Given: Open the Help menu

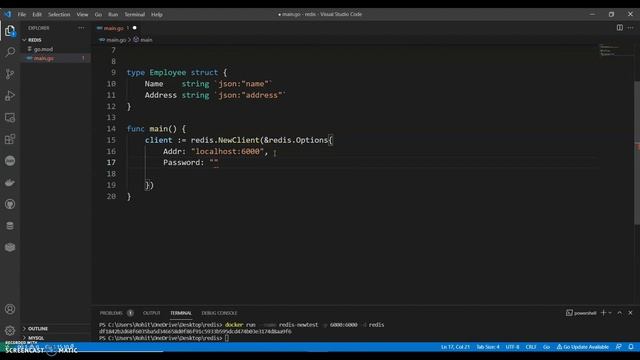Looking at the screenshot, I should coord(157,14).
